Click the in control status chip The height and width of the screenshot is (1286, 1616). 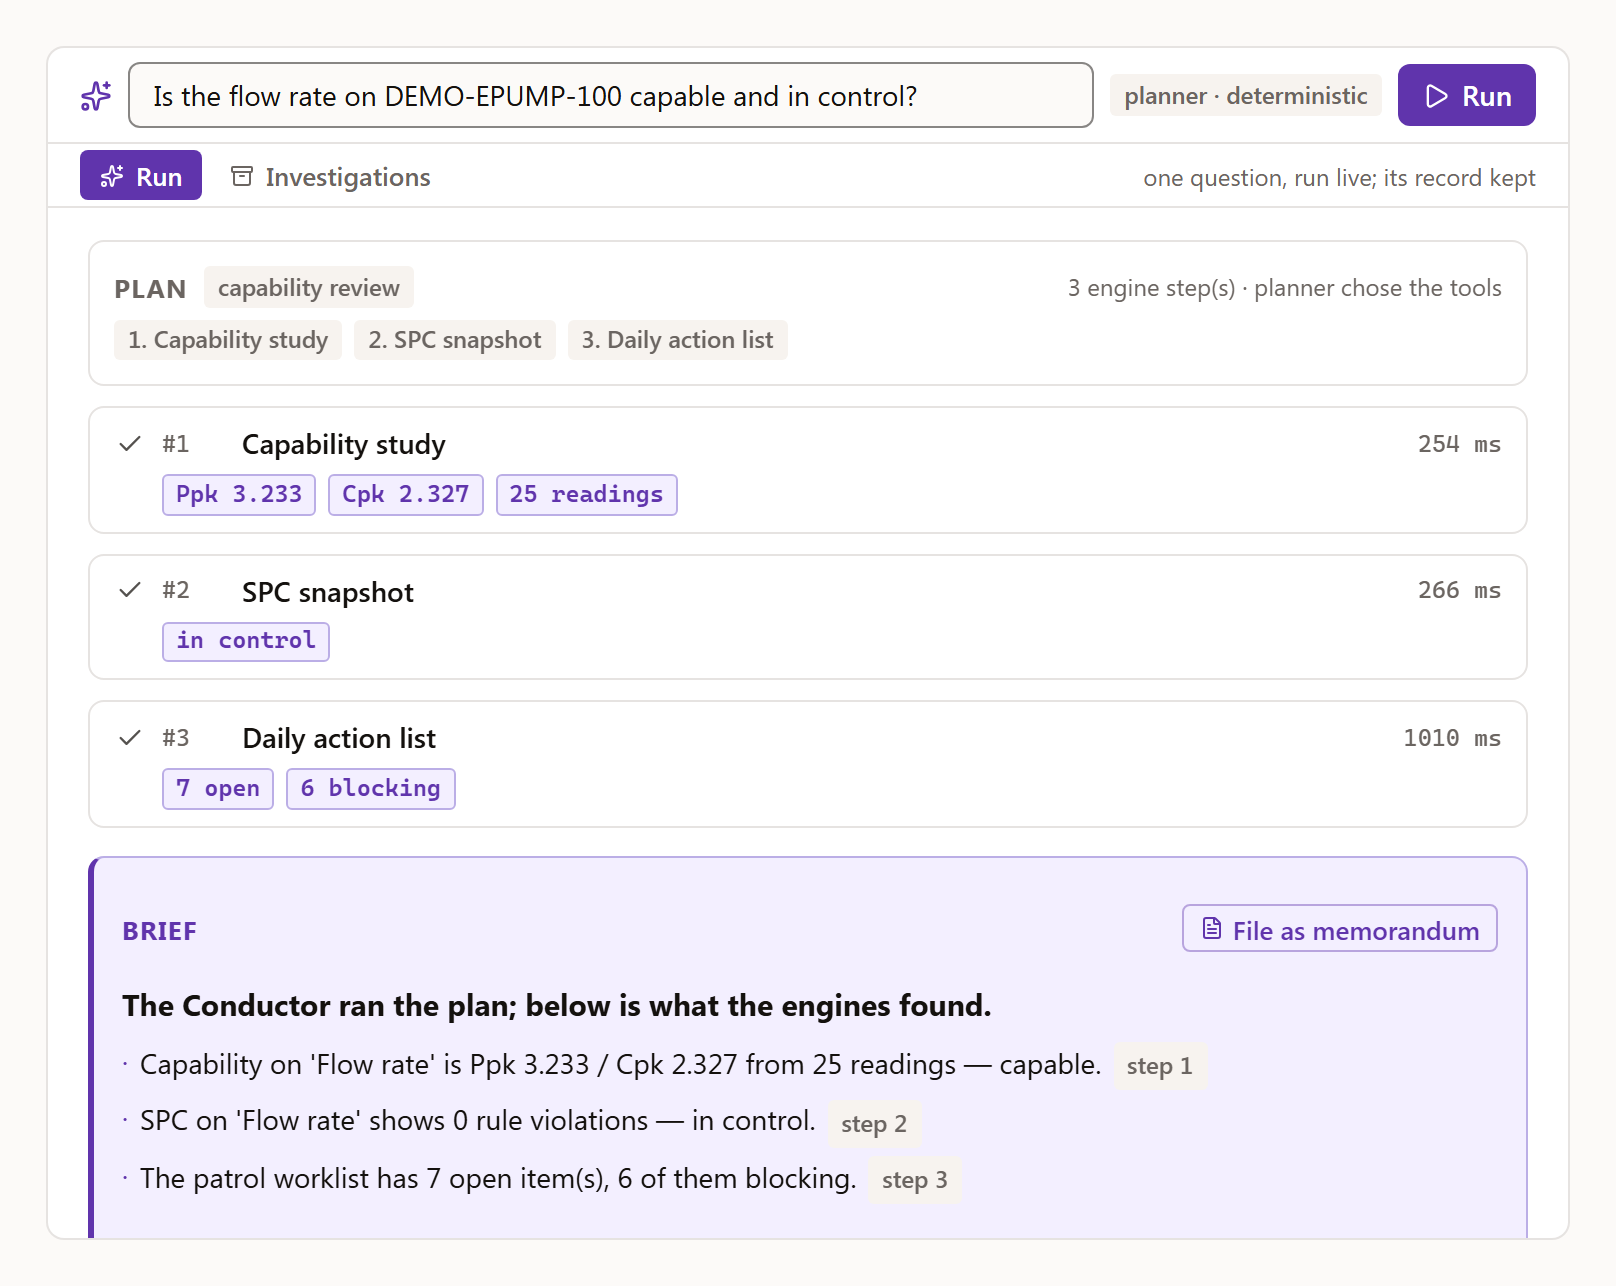click(246, 641)
